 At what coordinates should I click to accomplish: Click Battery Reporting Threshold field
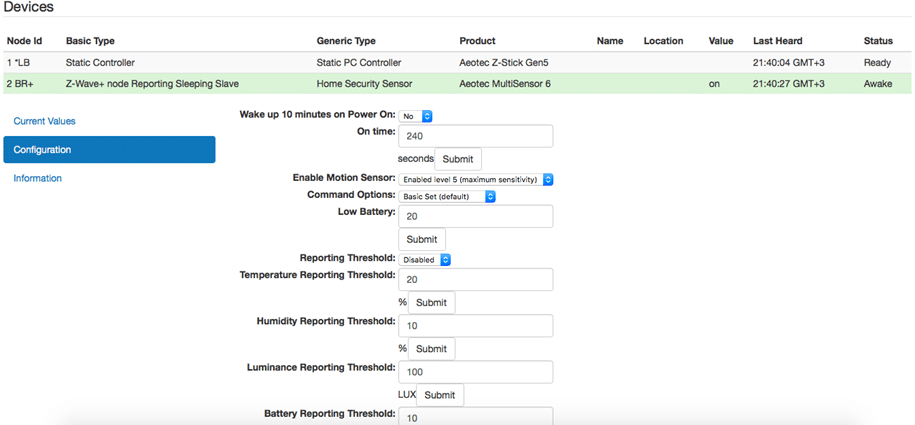tap(476, 416)
